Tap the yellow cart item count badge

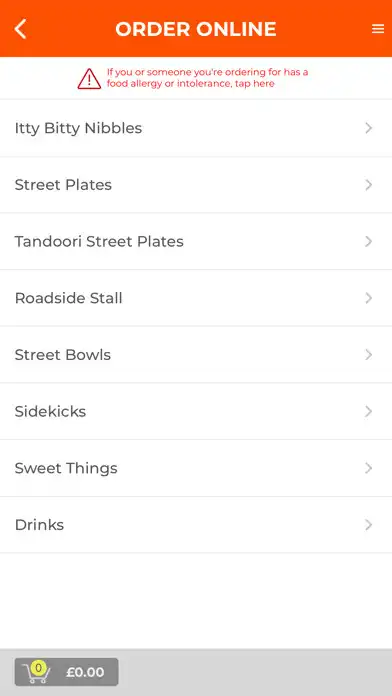tap(39, 668)
